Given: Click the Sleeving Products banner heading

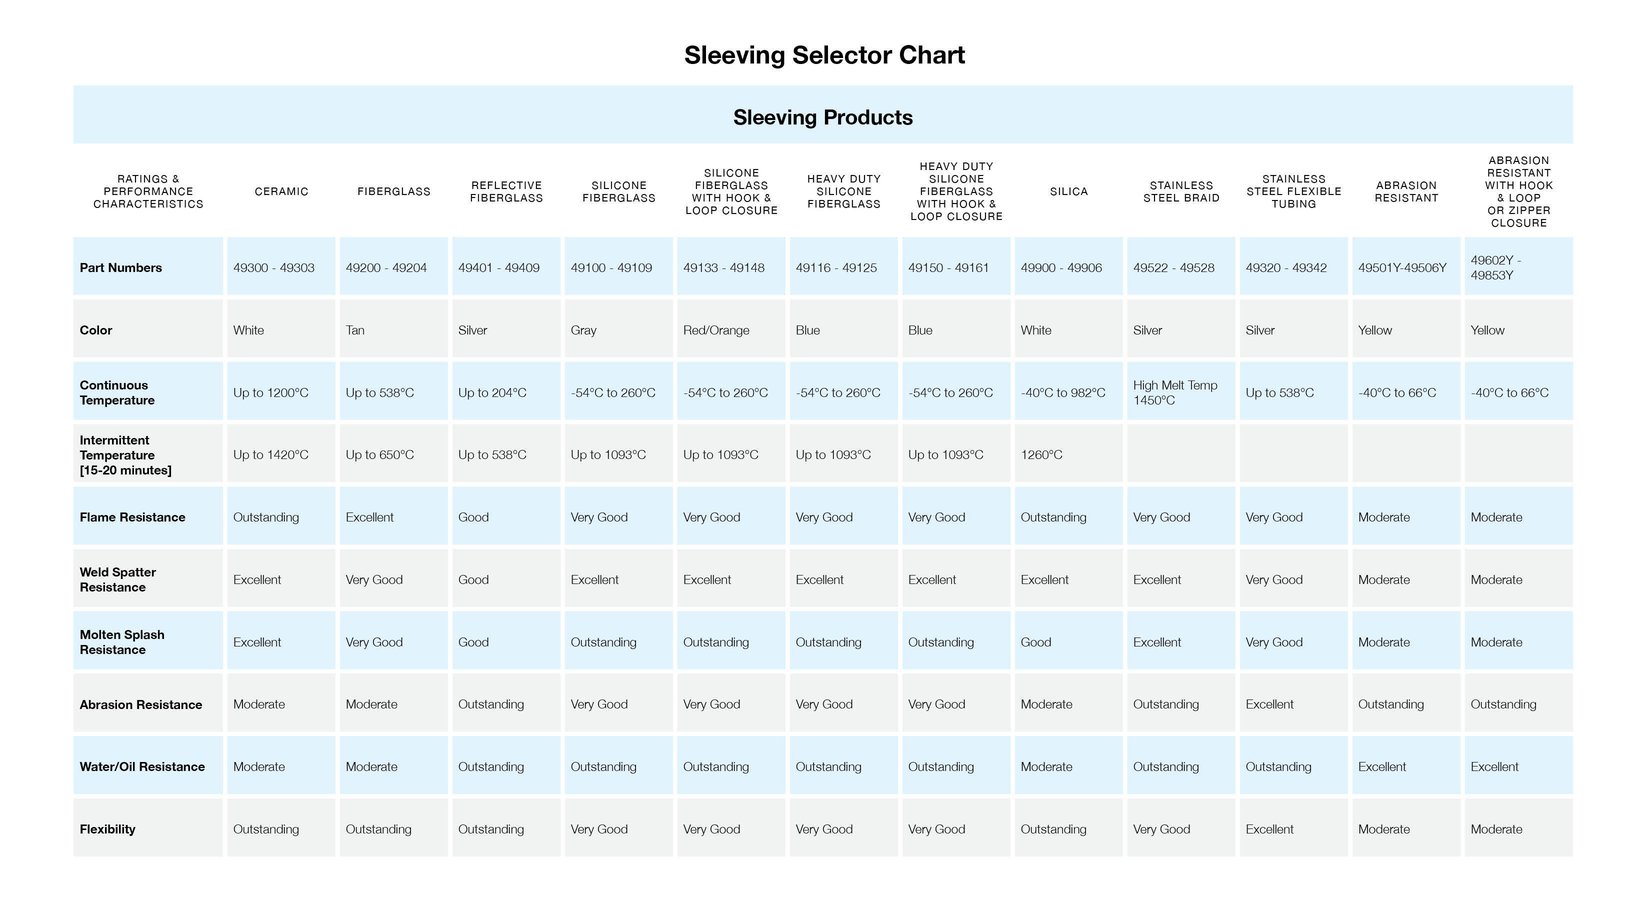Looking at the screenshot, I should [x=822, y=117].
